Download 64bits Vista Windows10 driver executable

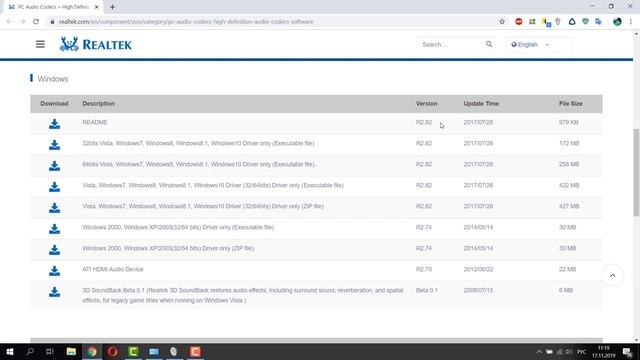(x=54, y=166)
